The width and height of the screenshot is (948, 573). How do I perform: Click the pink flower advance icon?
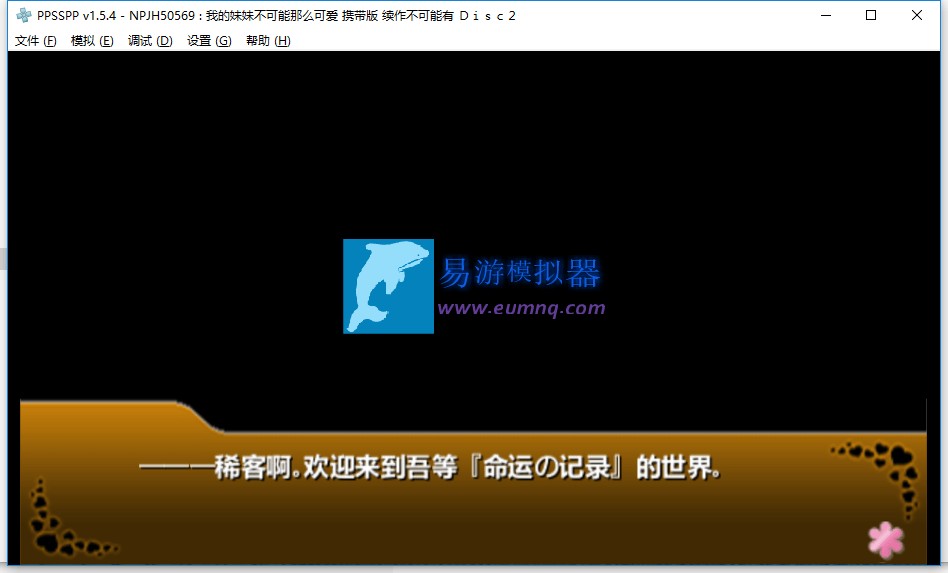886,539
